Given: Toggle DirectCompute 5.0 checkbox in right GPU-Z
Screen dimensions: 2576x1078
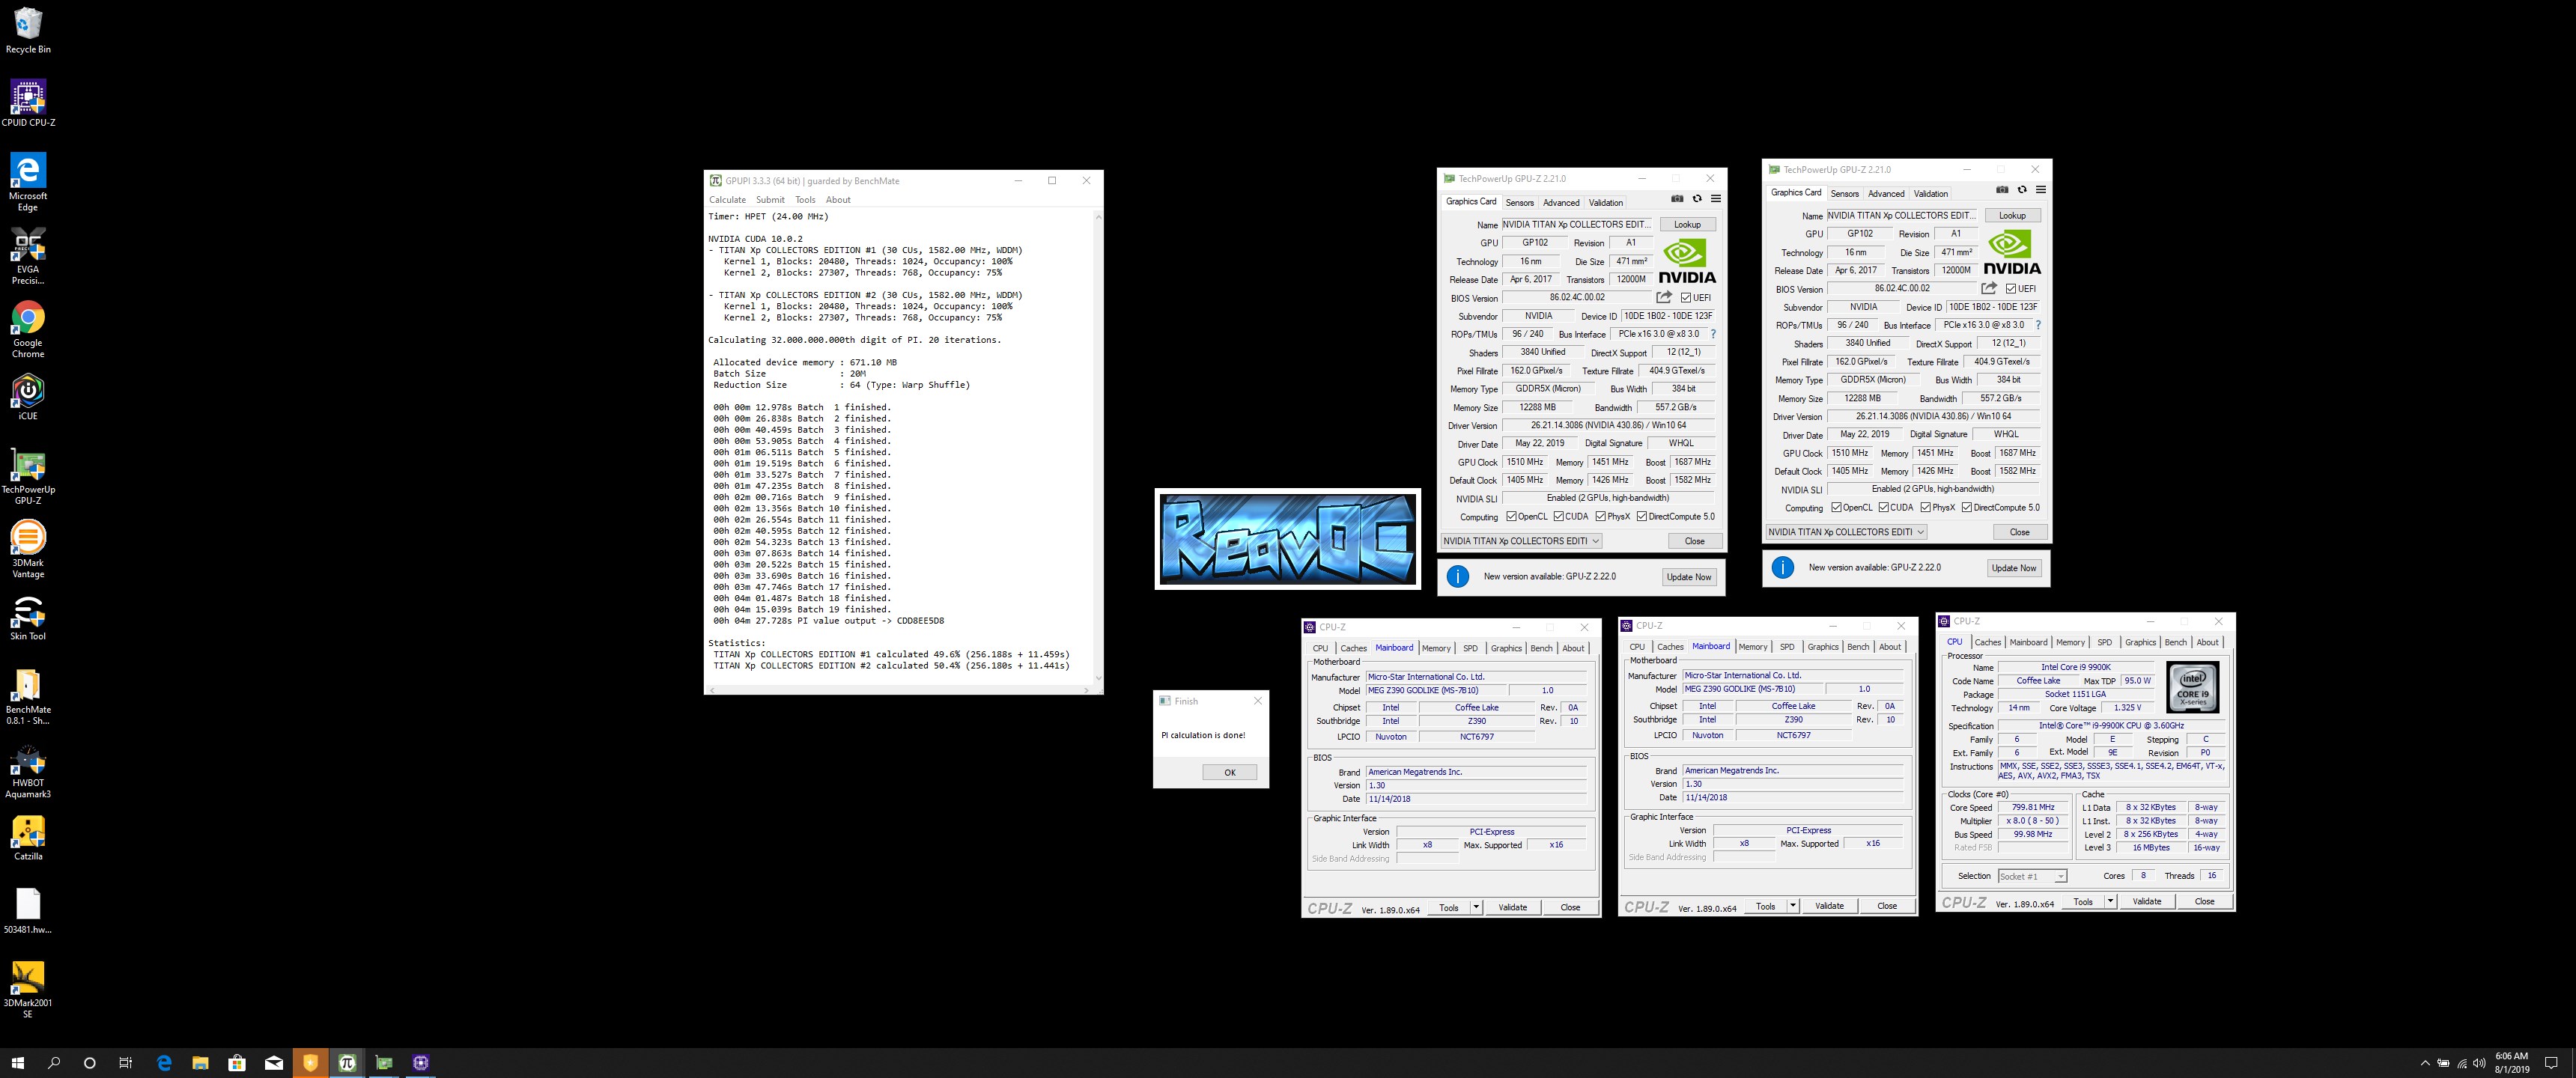Looking at the screenshot, I should [x=1967, y=508].
